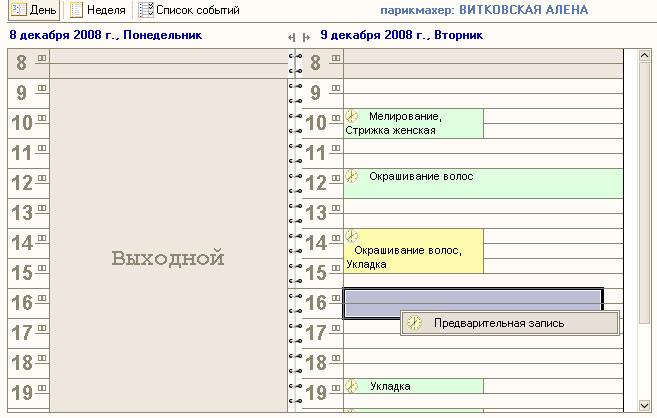Image resolution: width=657 pixels, height=418 pixels.
Task: Click small grid icon at hour 16 Monday
Action: click(x=42, y=298)
